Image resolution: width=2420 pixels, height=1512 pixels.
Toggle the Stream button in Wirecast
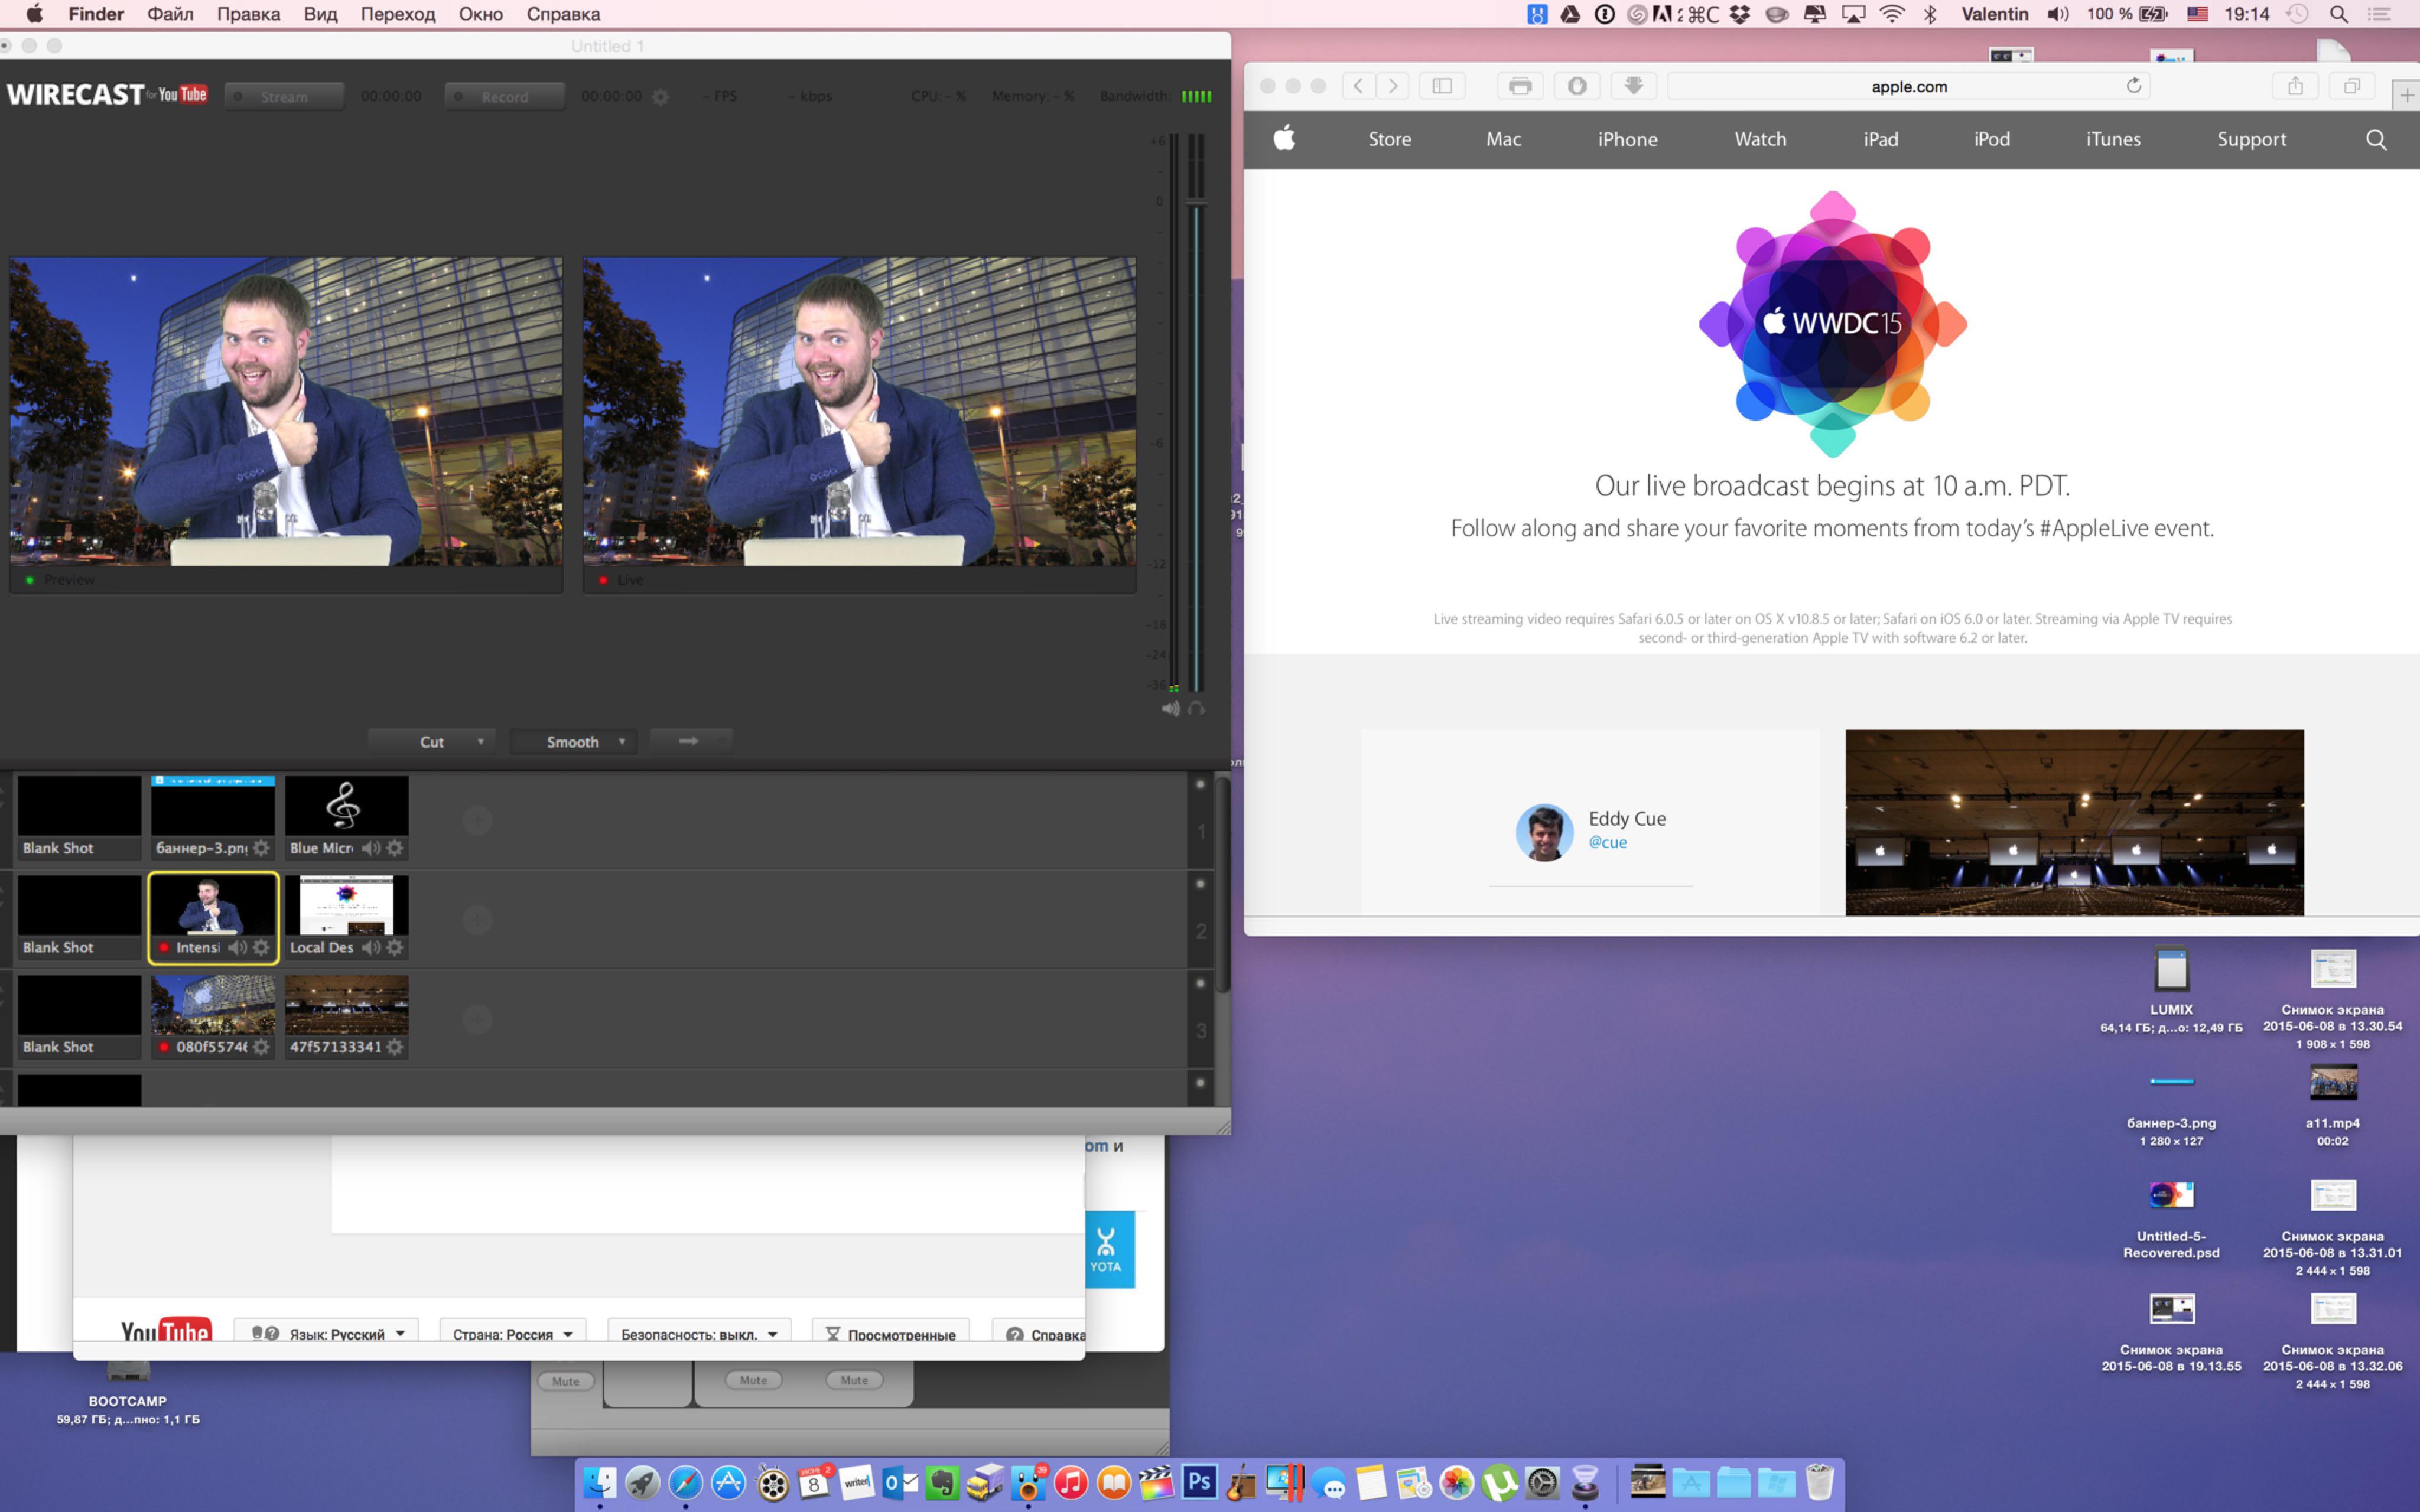click(284, 97)
